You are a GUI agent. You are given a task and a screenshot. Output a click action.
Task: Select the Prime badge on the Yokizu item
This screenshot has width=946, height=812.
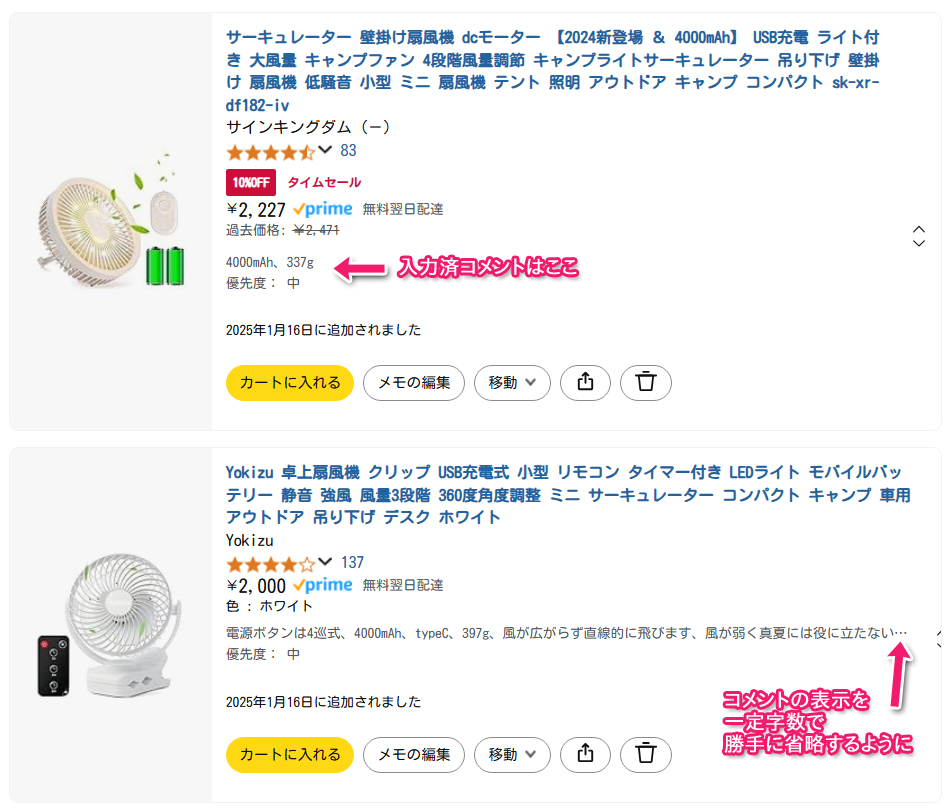click(x=323, y=584)
